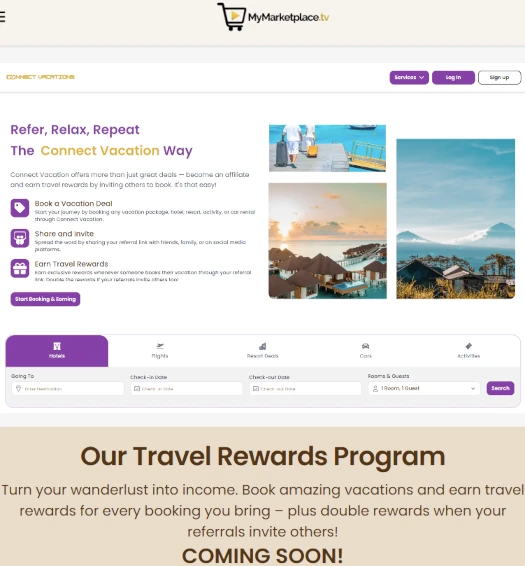This screenshot has width=525, height=566.
Task: Select the Resort Deals tab
Action: pyautogui.click(x=262, y=351)
